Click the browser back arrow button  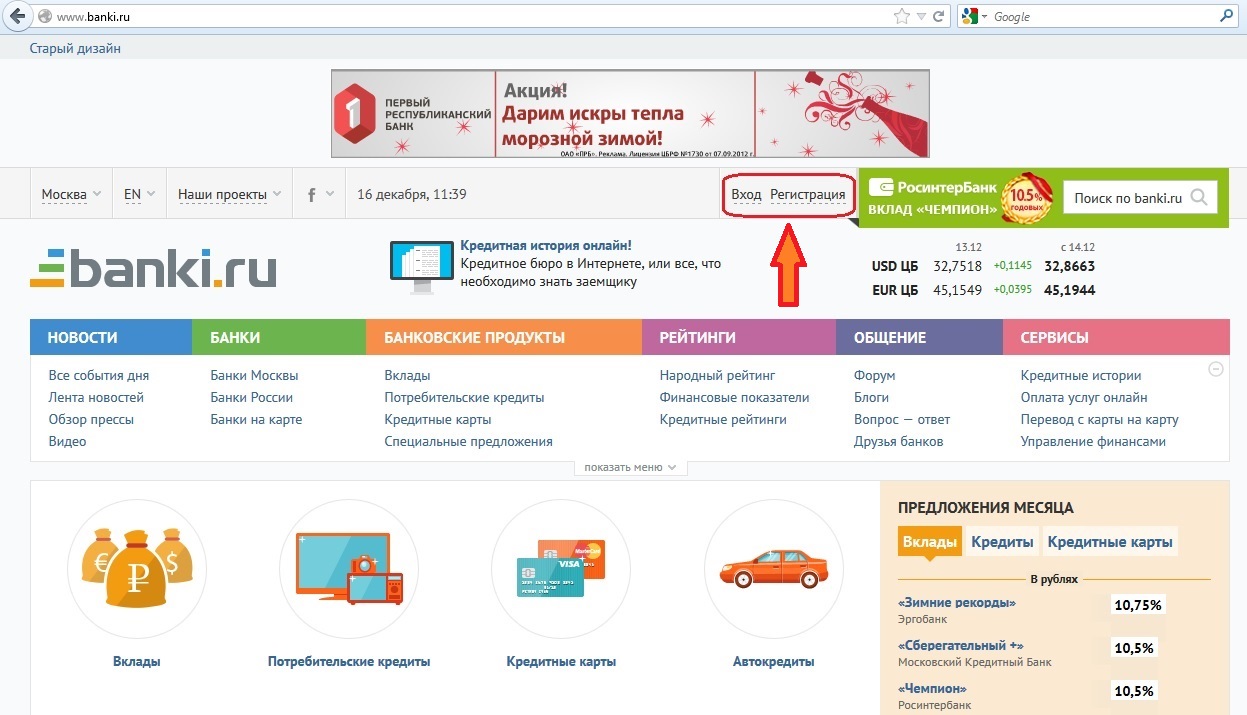[x=16, y=16]
